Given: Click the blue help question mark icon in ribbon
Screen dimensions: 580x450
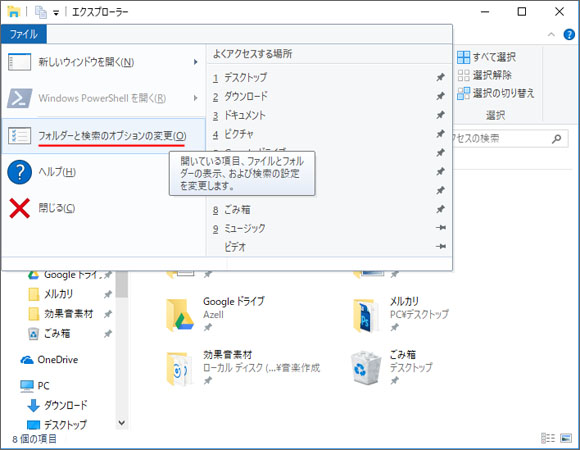Looking at the screenshot, I should pyautogui.click(x=569, y=34).
